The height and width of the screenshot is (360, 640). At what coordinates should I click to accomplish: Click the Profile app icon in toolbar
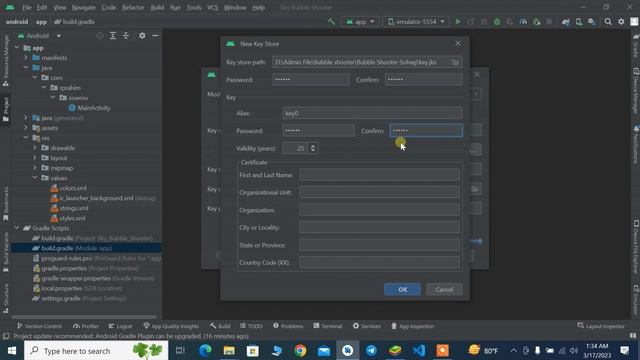pos(523,22)
